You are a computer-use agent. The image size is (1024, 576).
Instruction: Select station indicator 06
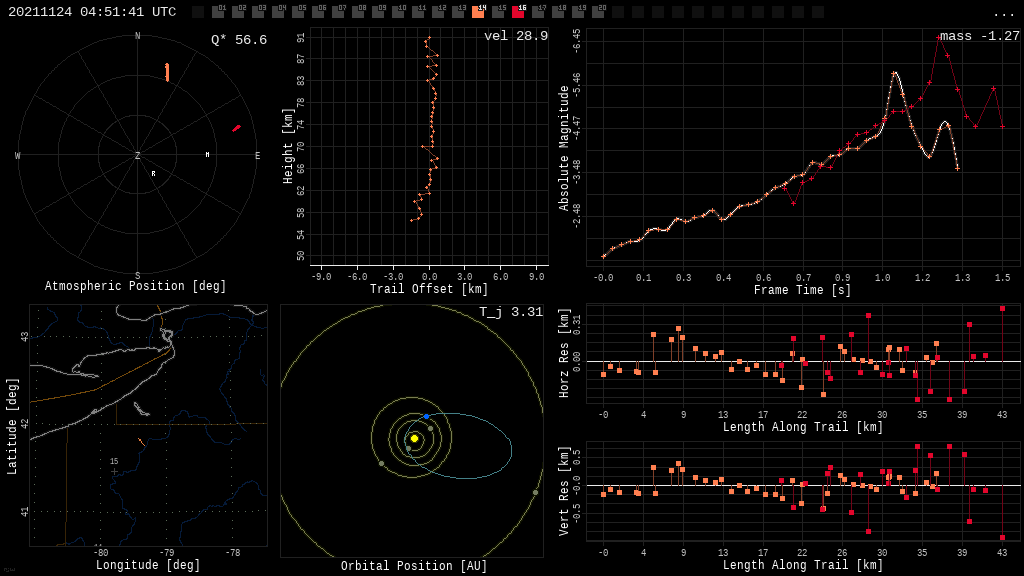(318, 11)
